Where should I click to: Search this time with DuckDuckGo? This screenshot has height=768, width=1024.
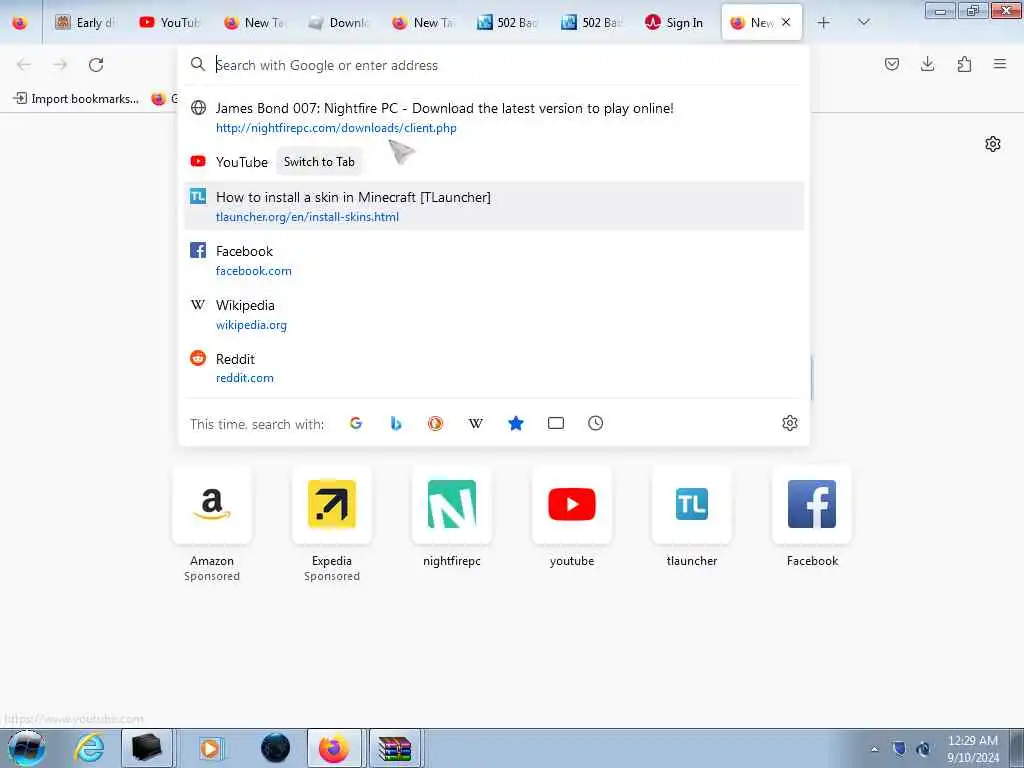(436, 423)
